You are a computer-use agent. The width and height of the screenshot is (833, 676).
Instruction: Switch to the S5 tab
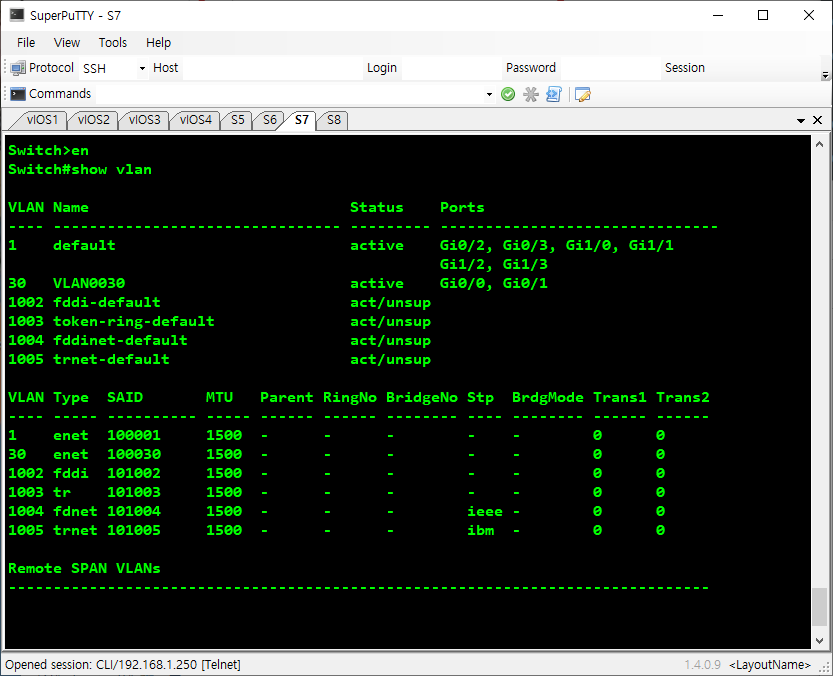[x=237, y=120]
